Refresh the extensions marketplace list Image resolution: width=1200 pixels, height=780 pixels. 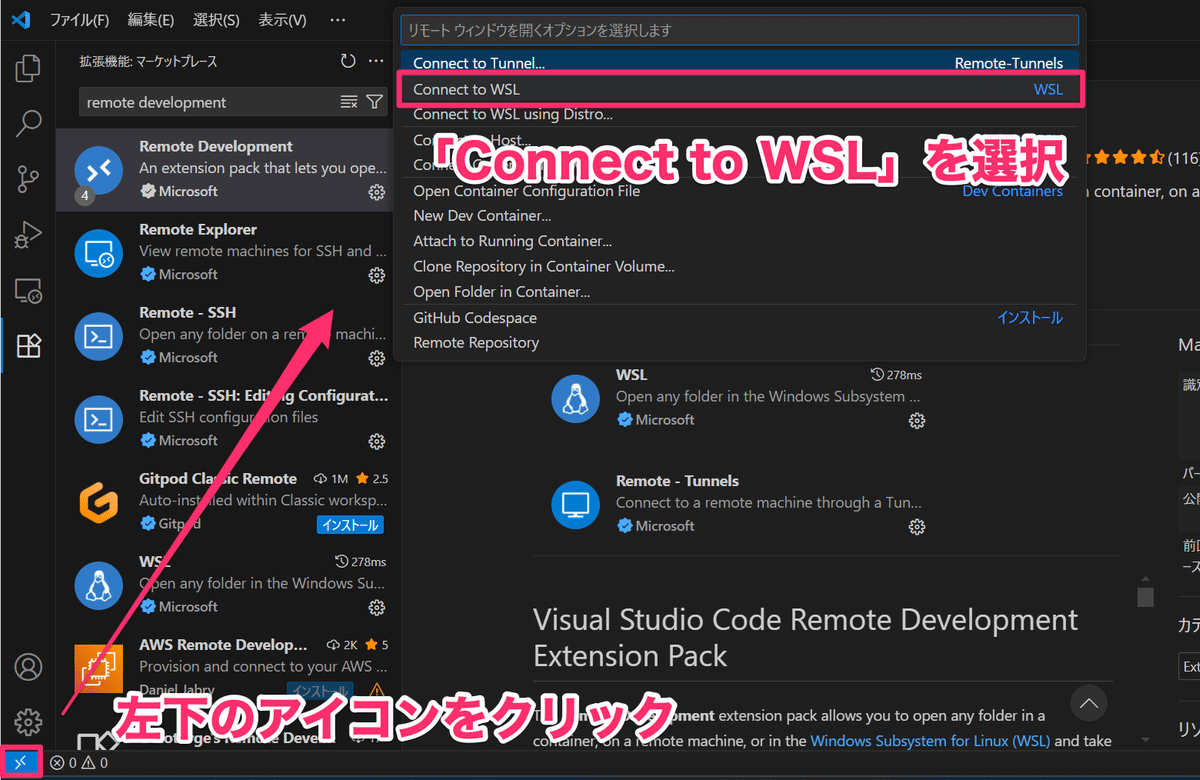348,60
